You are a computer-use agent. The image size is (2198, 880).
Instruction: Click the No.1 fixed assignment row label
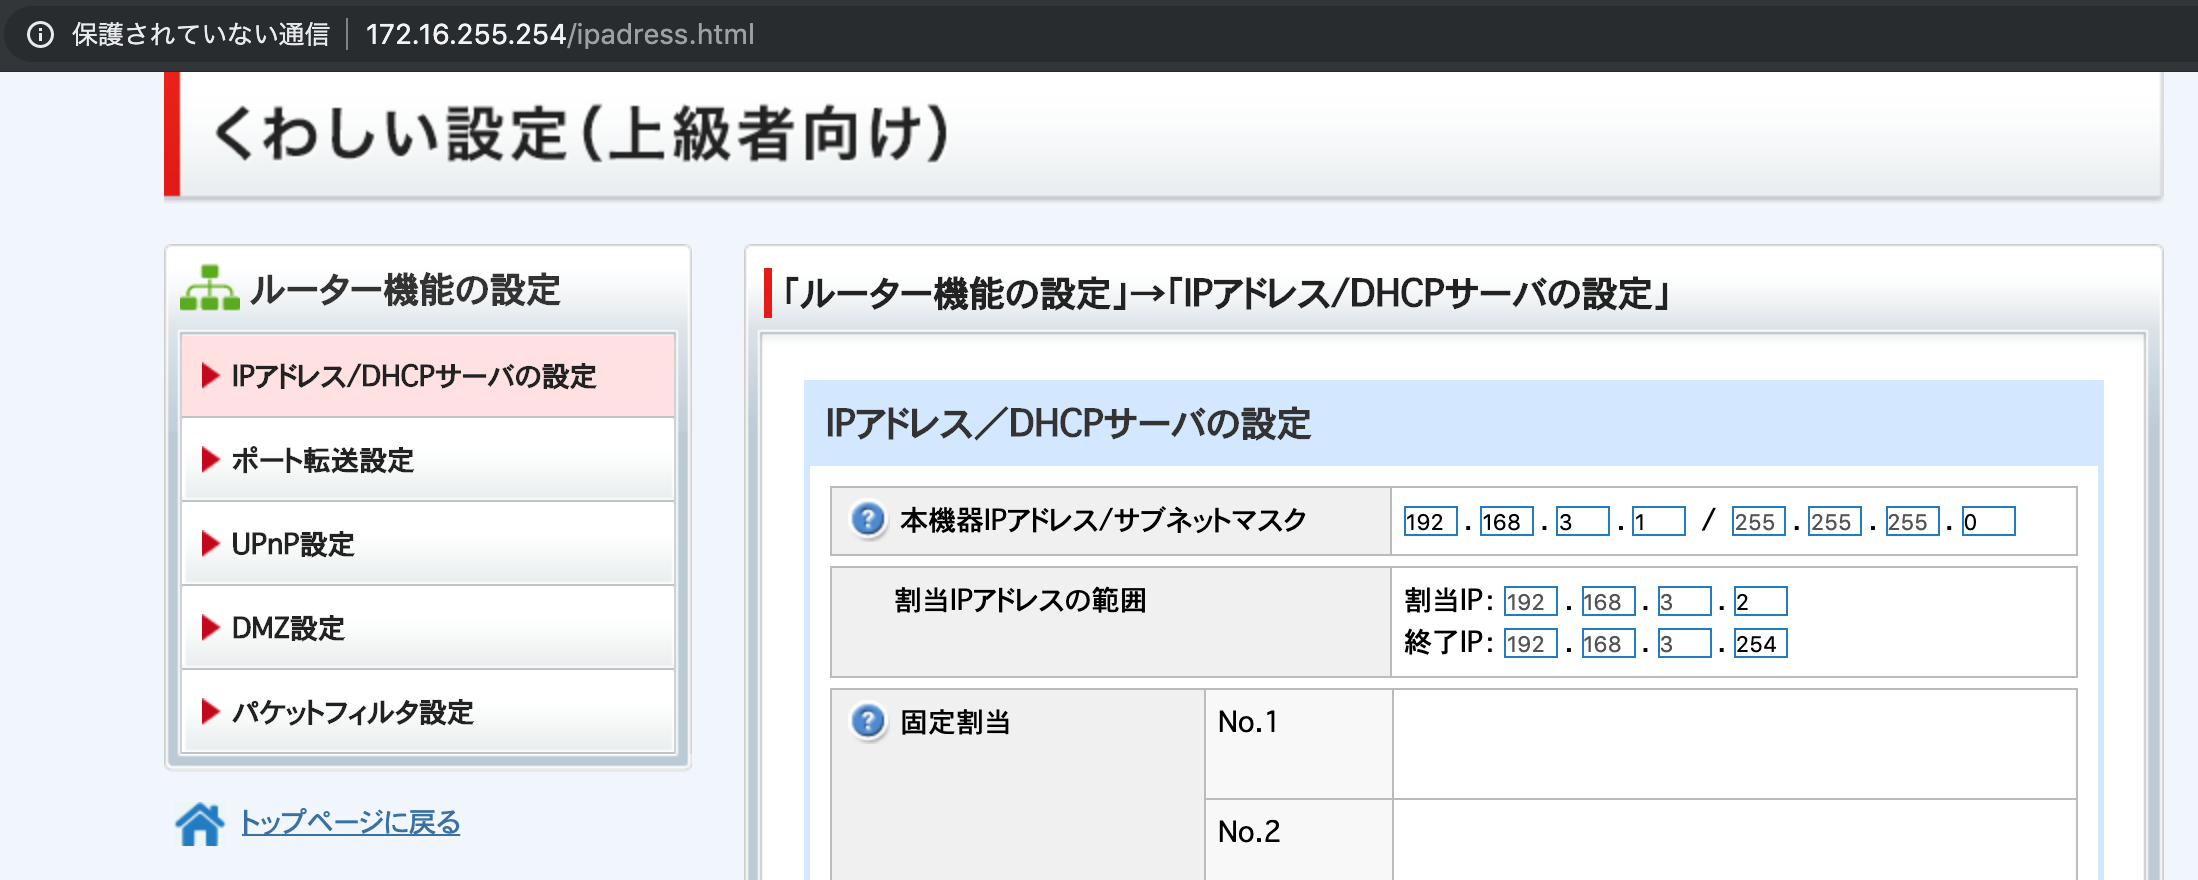coord(1247,722)
